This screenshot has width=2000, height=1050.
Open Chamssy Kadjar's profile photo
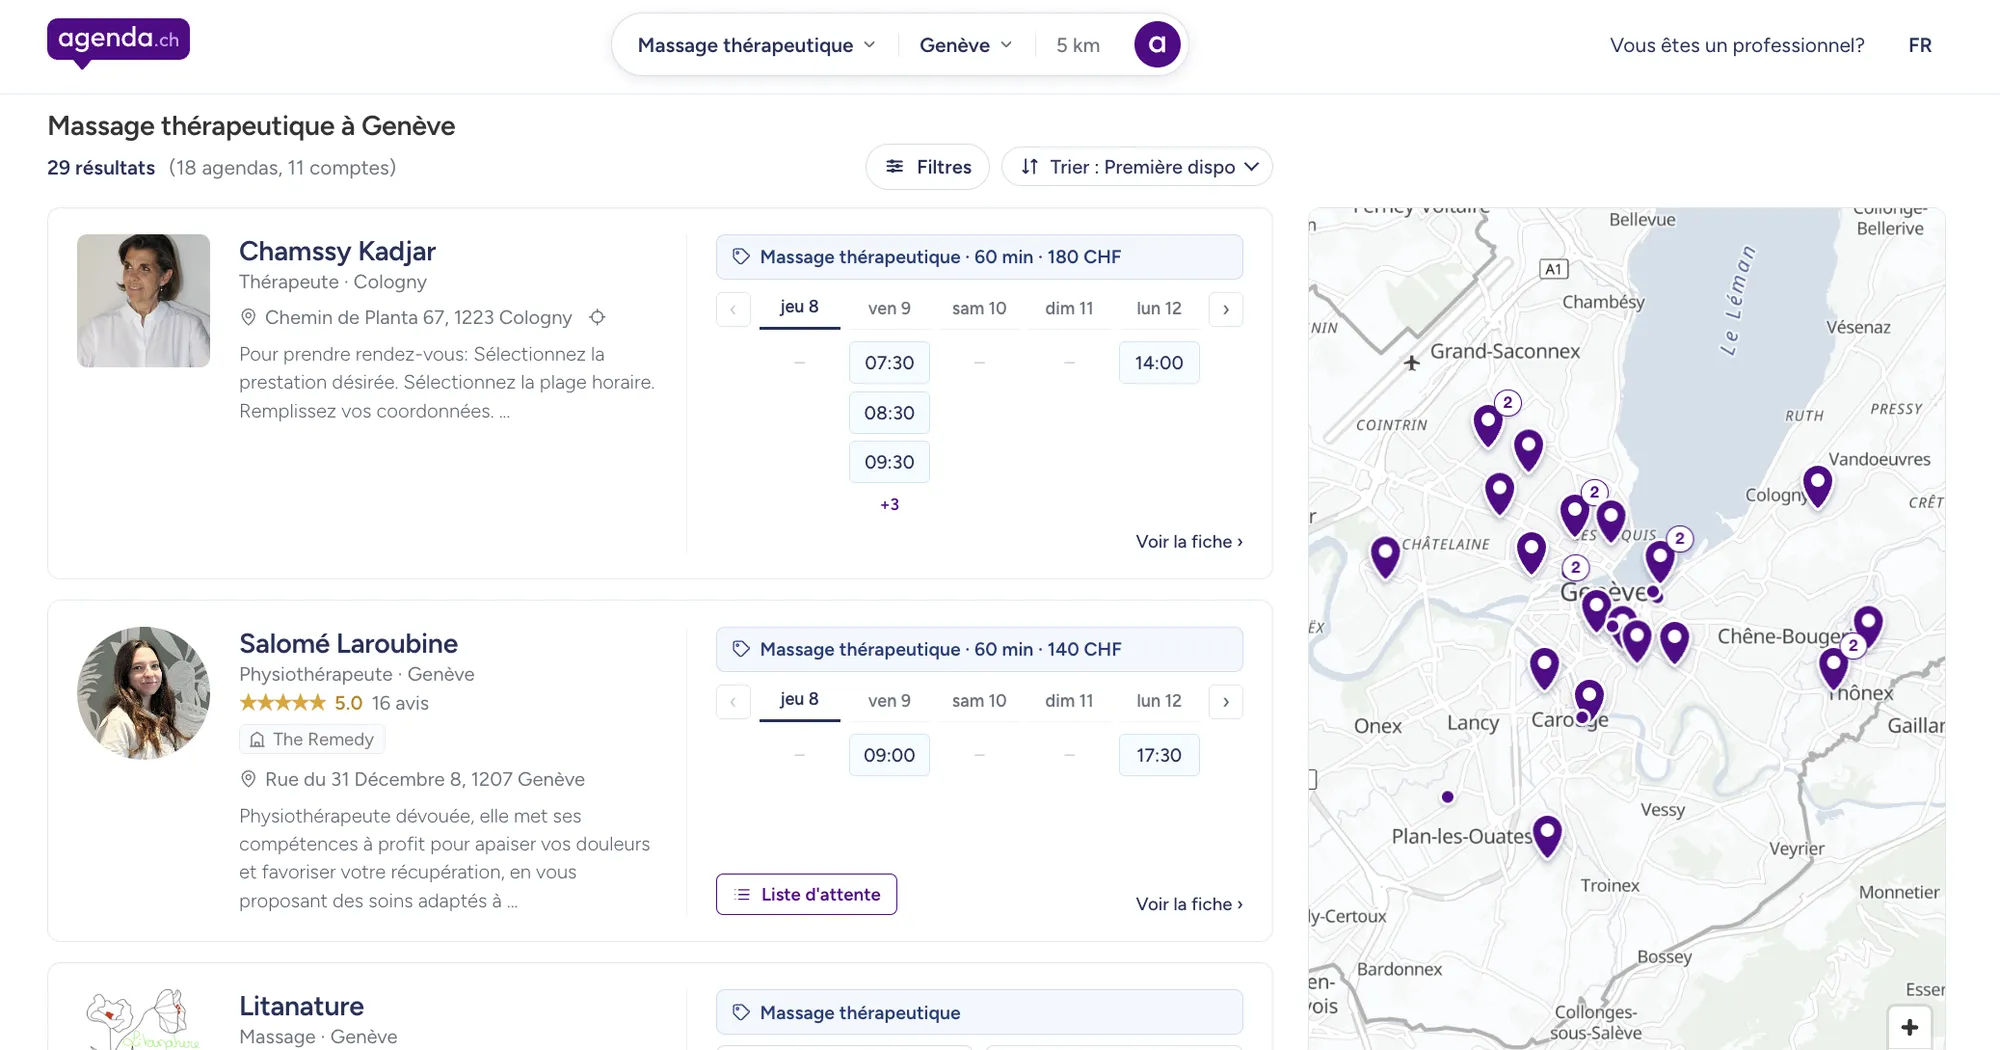(143, 301)
